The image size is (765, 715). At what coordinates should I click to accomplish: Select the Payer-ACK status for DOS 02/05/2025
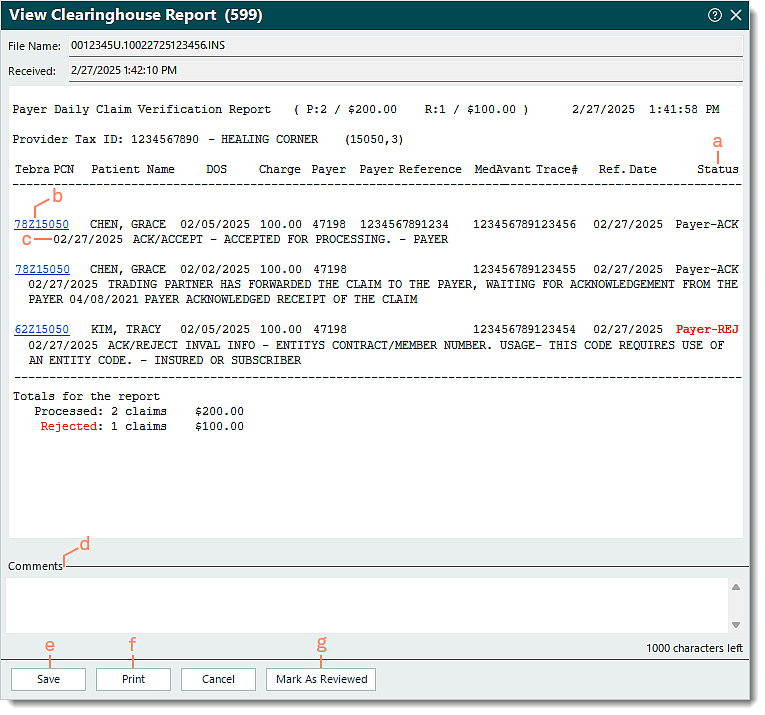[x=707, y=224]
